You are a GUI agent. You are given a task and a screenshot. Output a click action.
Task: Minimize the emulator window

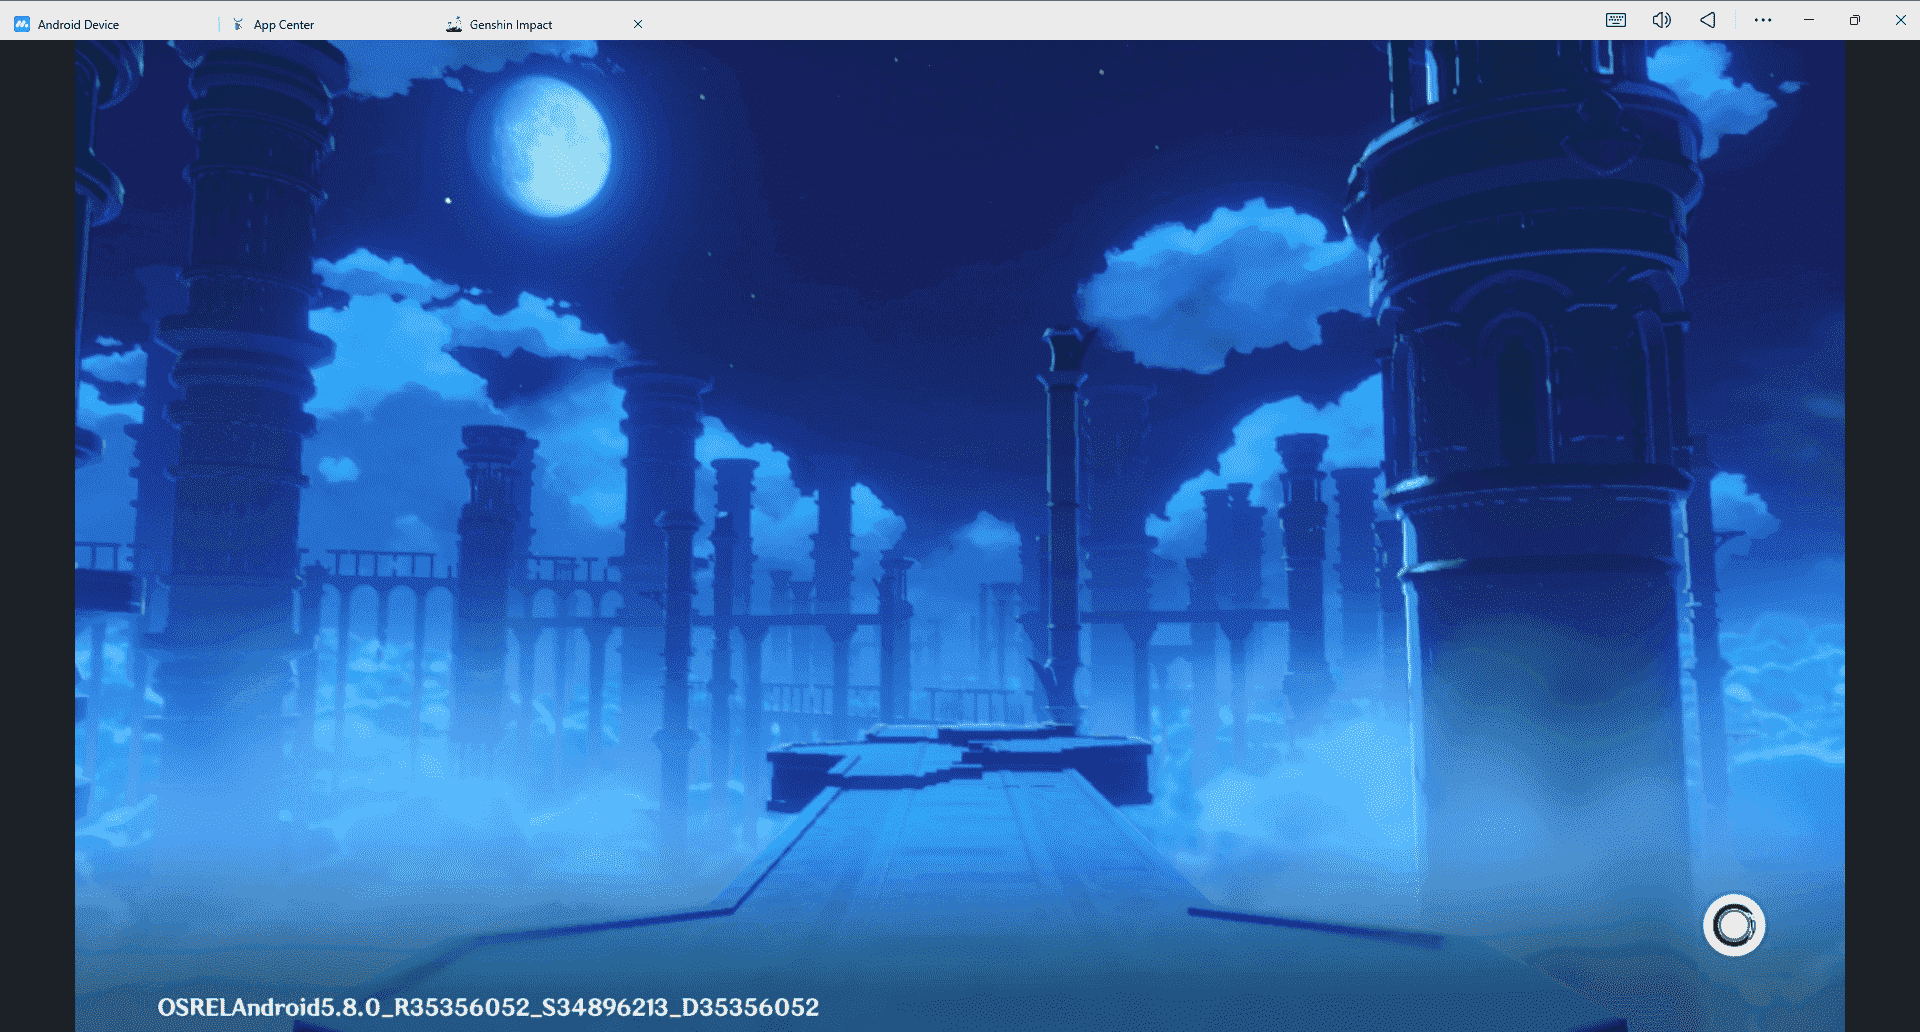(x=1809, y=20)
